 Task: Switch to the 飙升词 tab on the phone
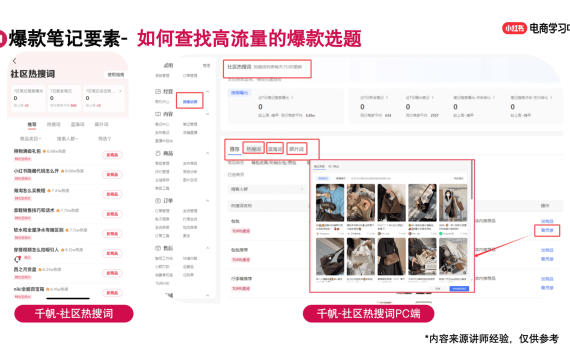pyautogui.click(x=101, y=125)
